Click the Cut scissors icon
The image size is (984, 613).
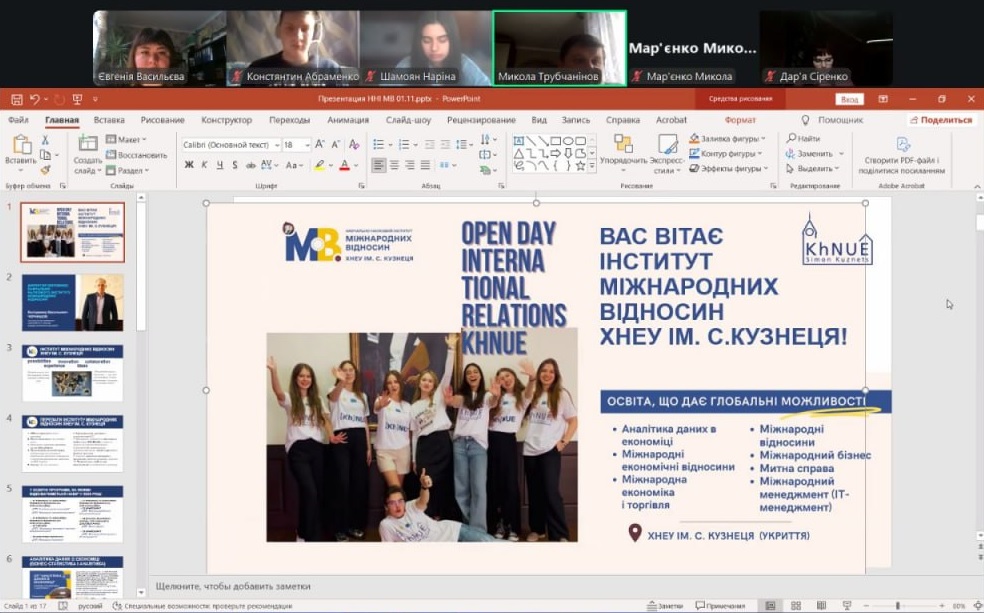click(45, 140)
